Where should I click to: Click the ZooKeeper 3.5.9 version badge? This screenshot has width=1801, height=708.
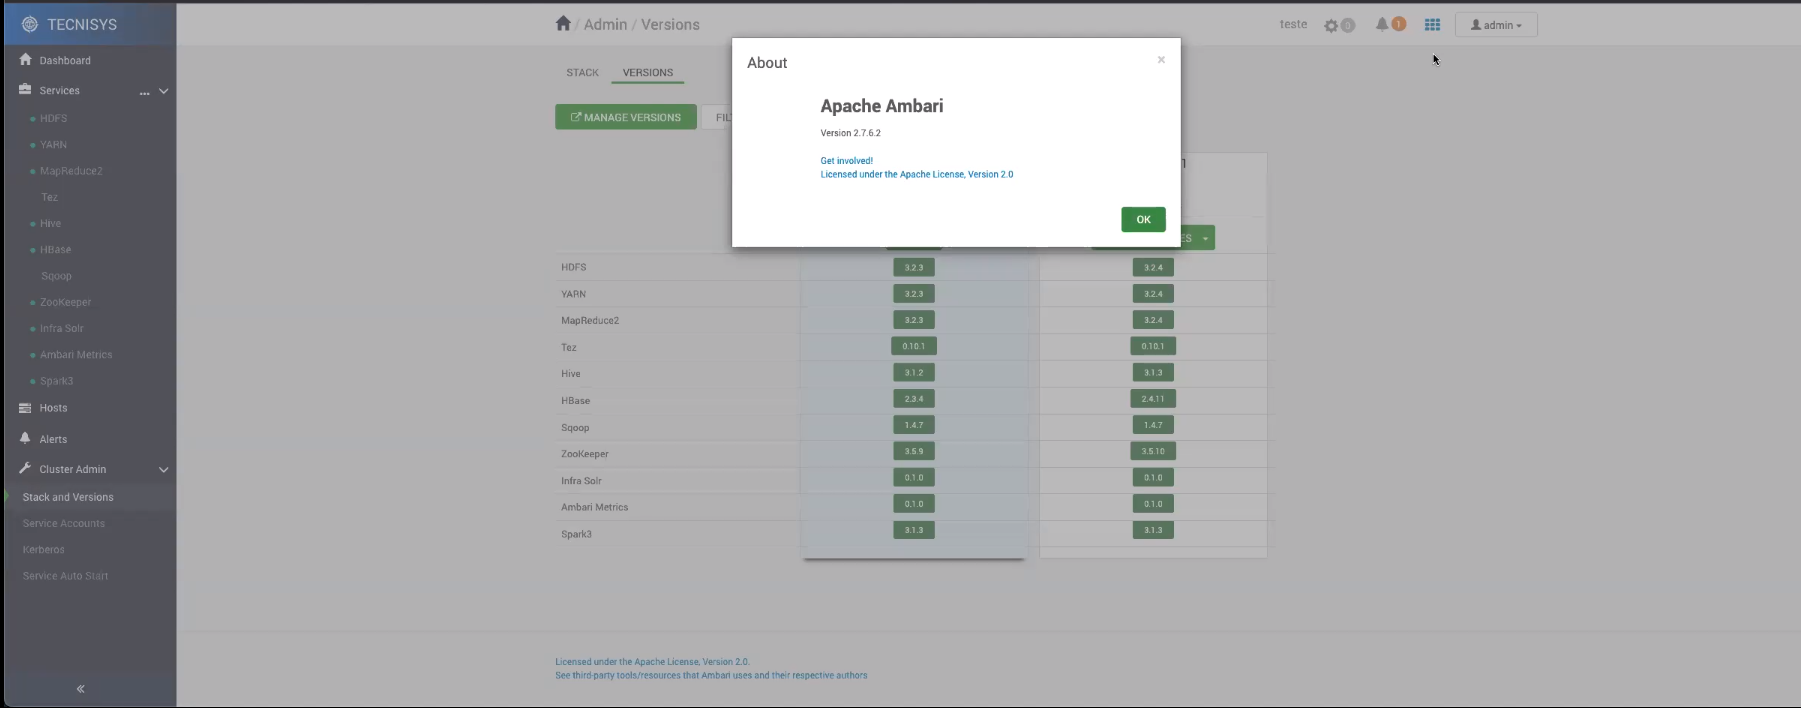[x=914, y=451]
